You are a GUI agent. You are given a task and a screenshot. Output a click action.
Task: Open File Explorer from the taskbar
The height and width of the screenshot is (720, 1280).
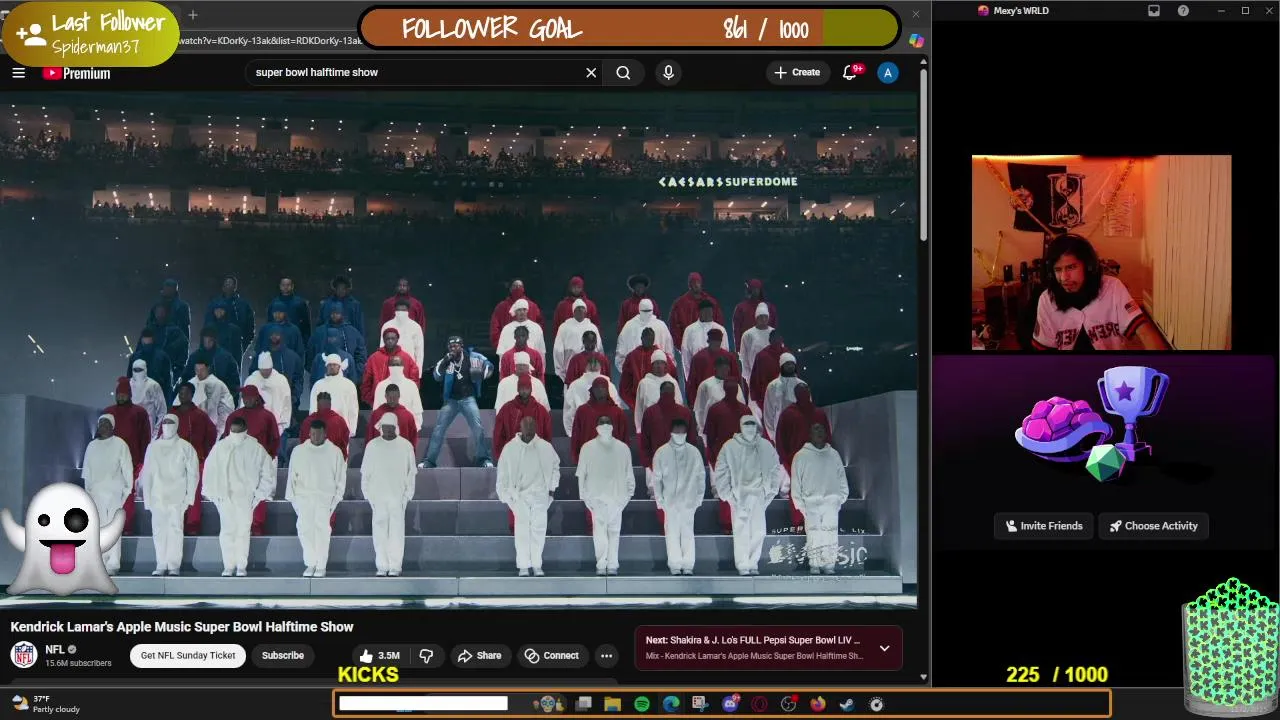612,704
